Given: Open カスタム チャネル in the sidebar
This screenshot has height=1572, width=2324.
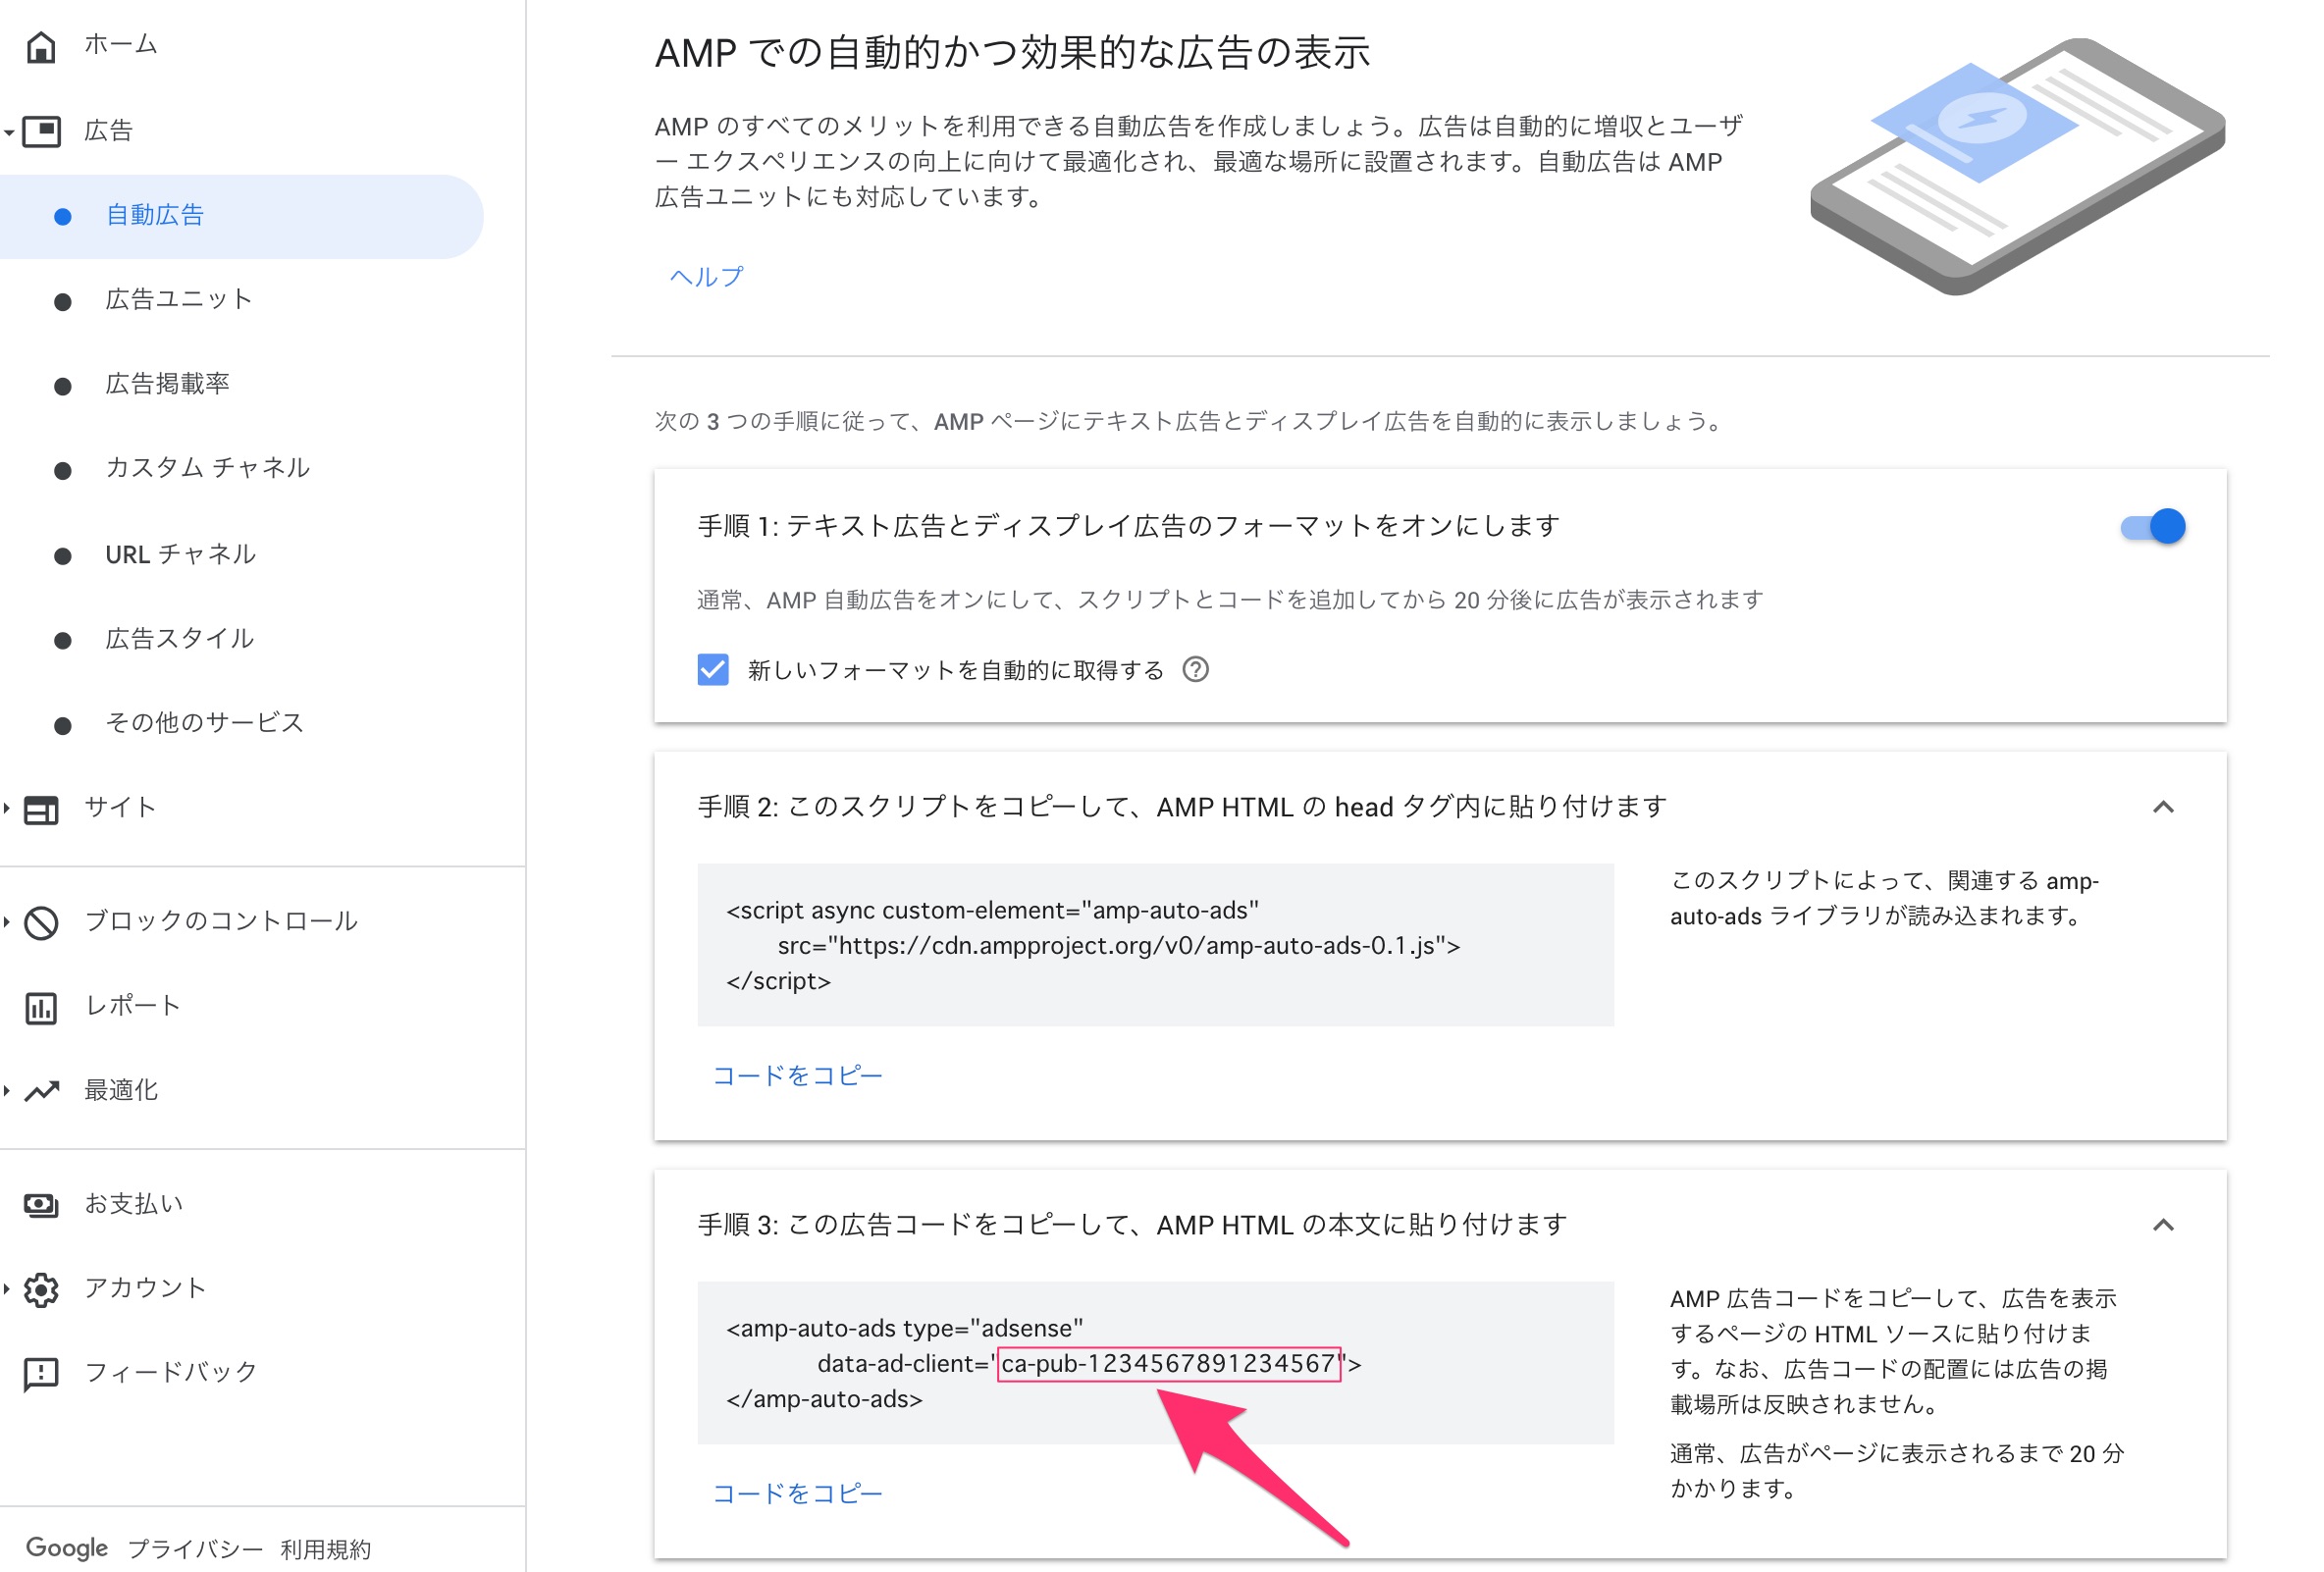Looking at the screenshot, I should tap(208, 468).
